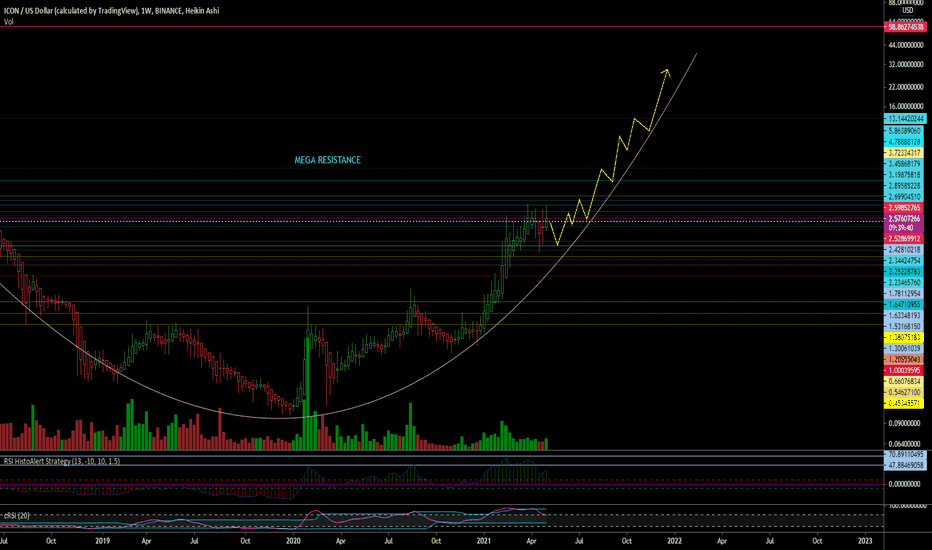
Task: Click the 2023 time axis label
Action: 865,541
